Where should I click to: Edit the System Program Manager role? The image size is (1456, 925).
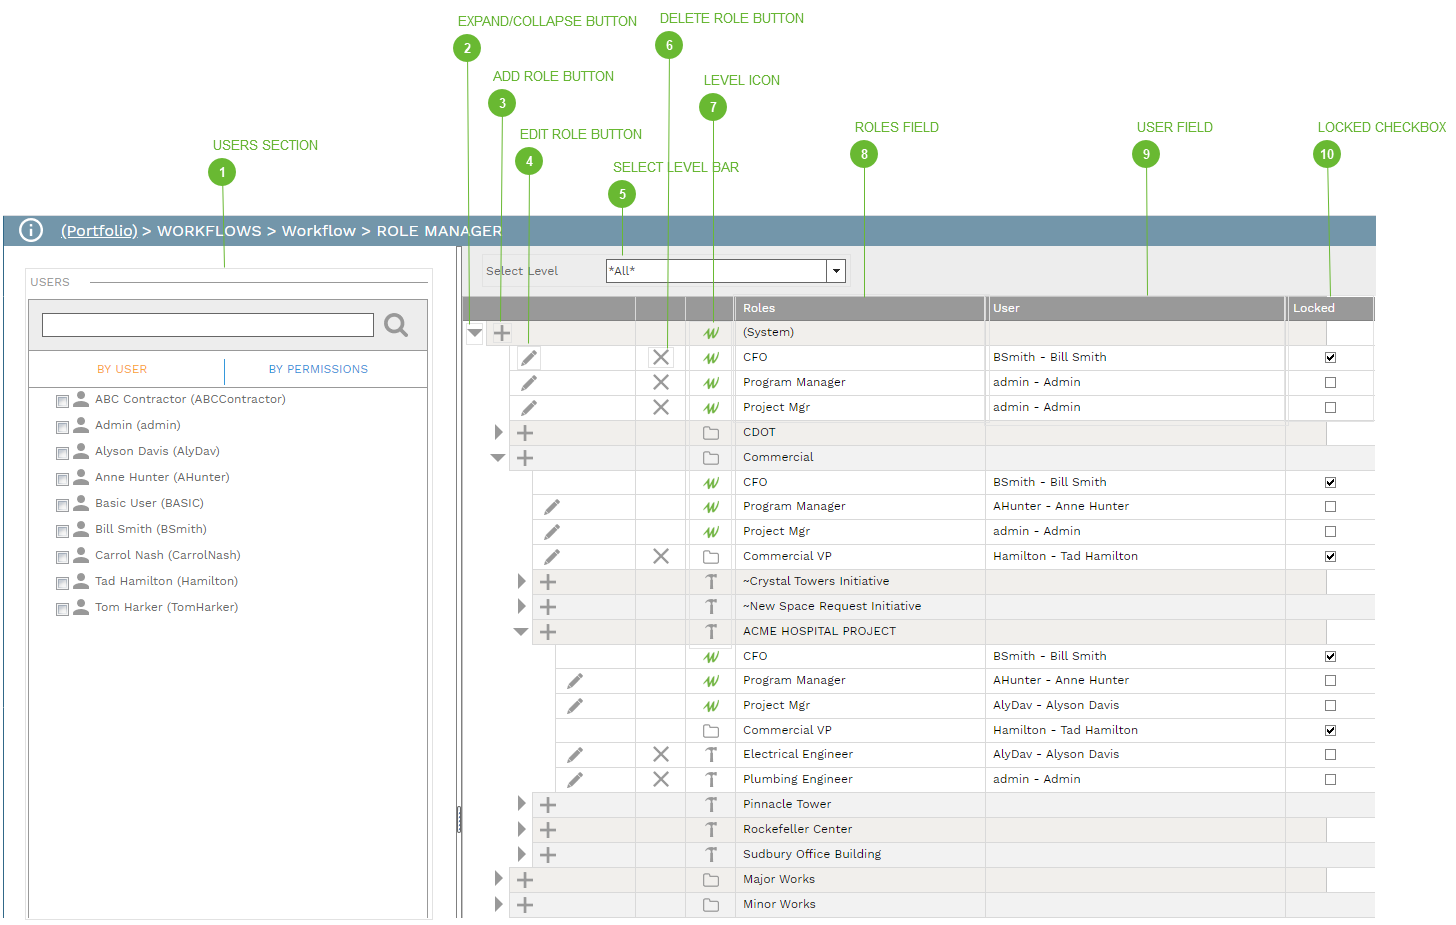[529, 382]
